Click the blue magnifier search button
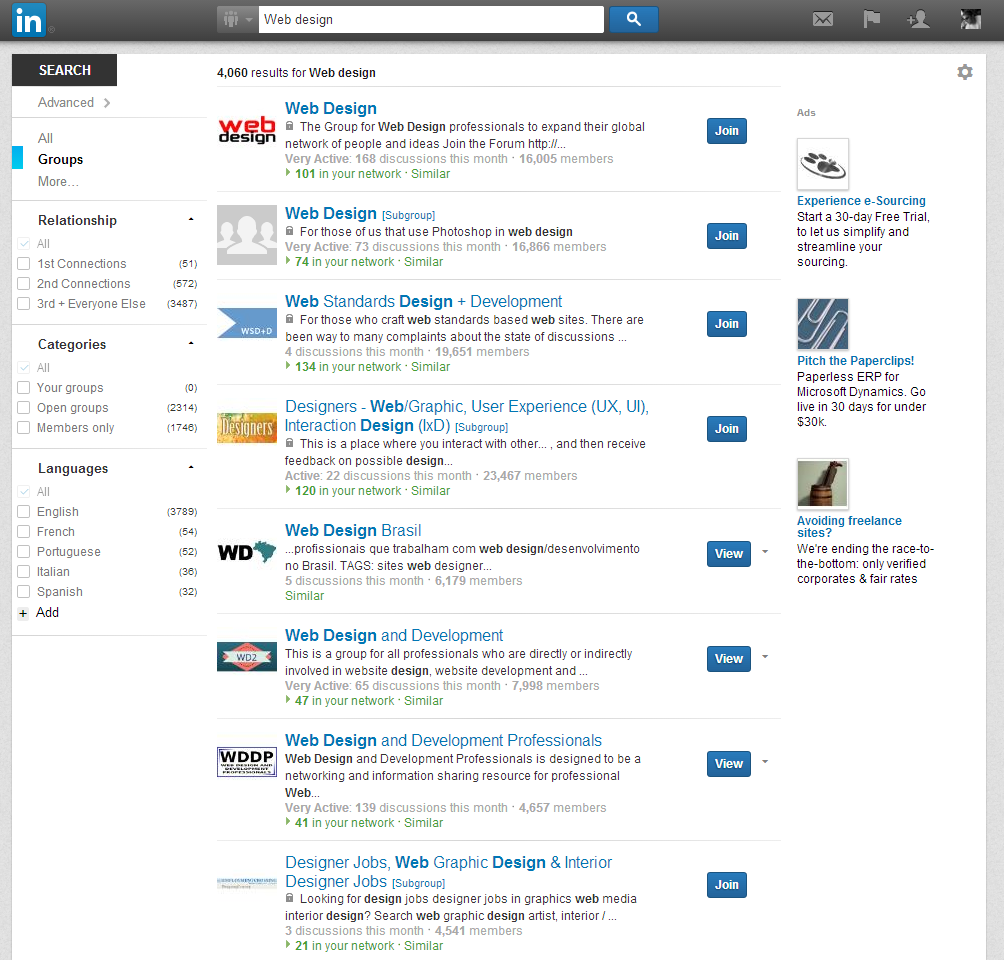Image resolution: width=1004 pixels, height=960 pixels. [x=633, y=19]
